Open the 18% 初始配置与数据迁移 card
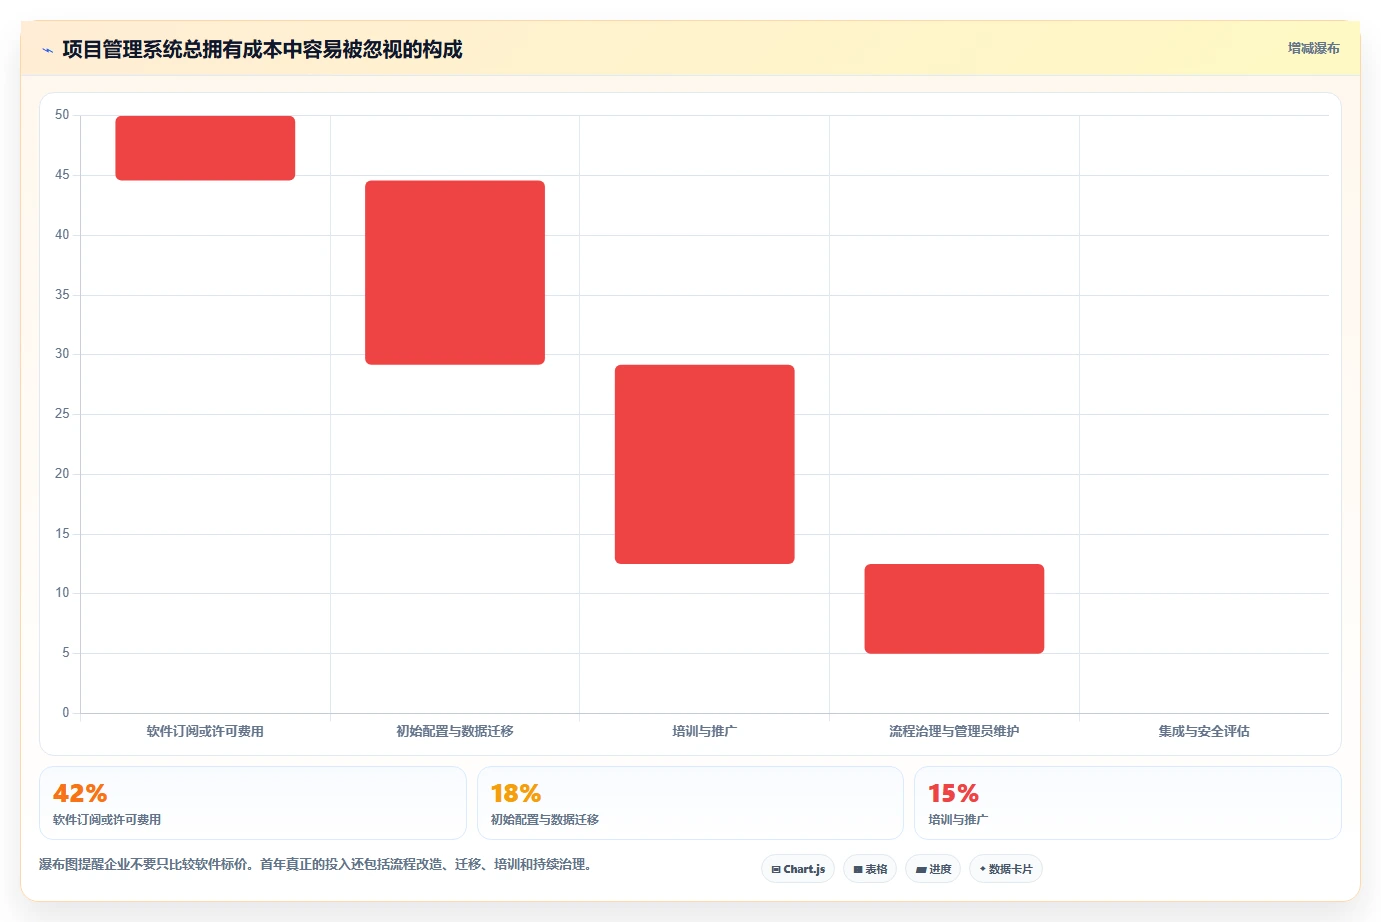 click(690, 803)
